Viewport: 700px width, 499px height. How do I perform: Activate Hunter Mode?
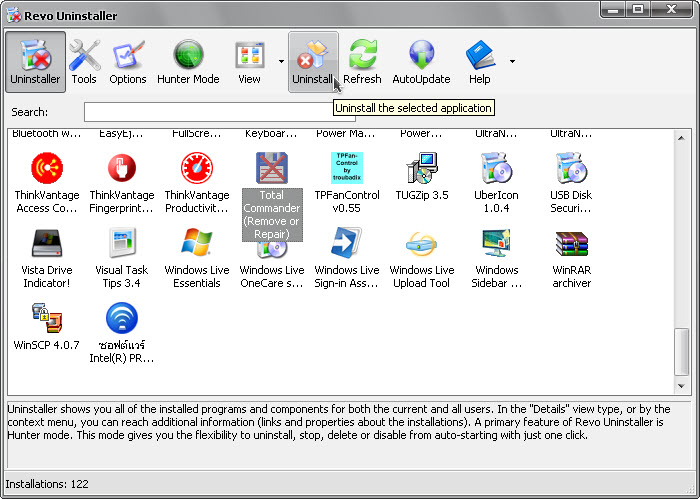188,61
